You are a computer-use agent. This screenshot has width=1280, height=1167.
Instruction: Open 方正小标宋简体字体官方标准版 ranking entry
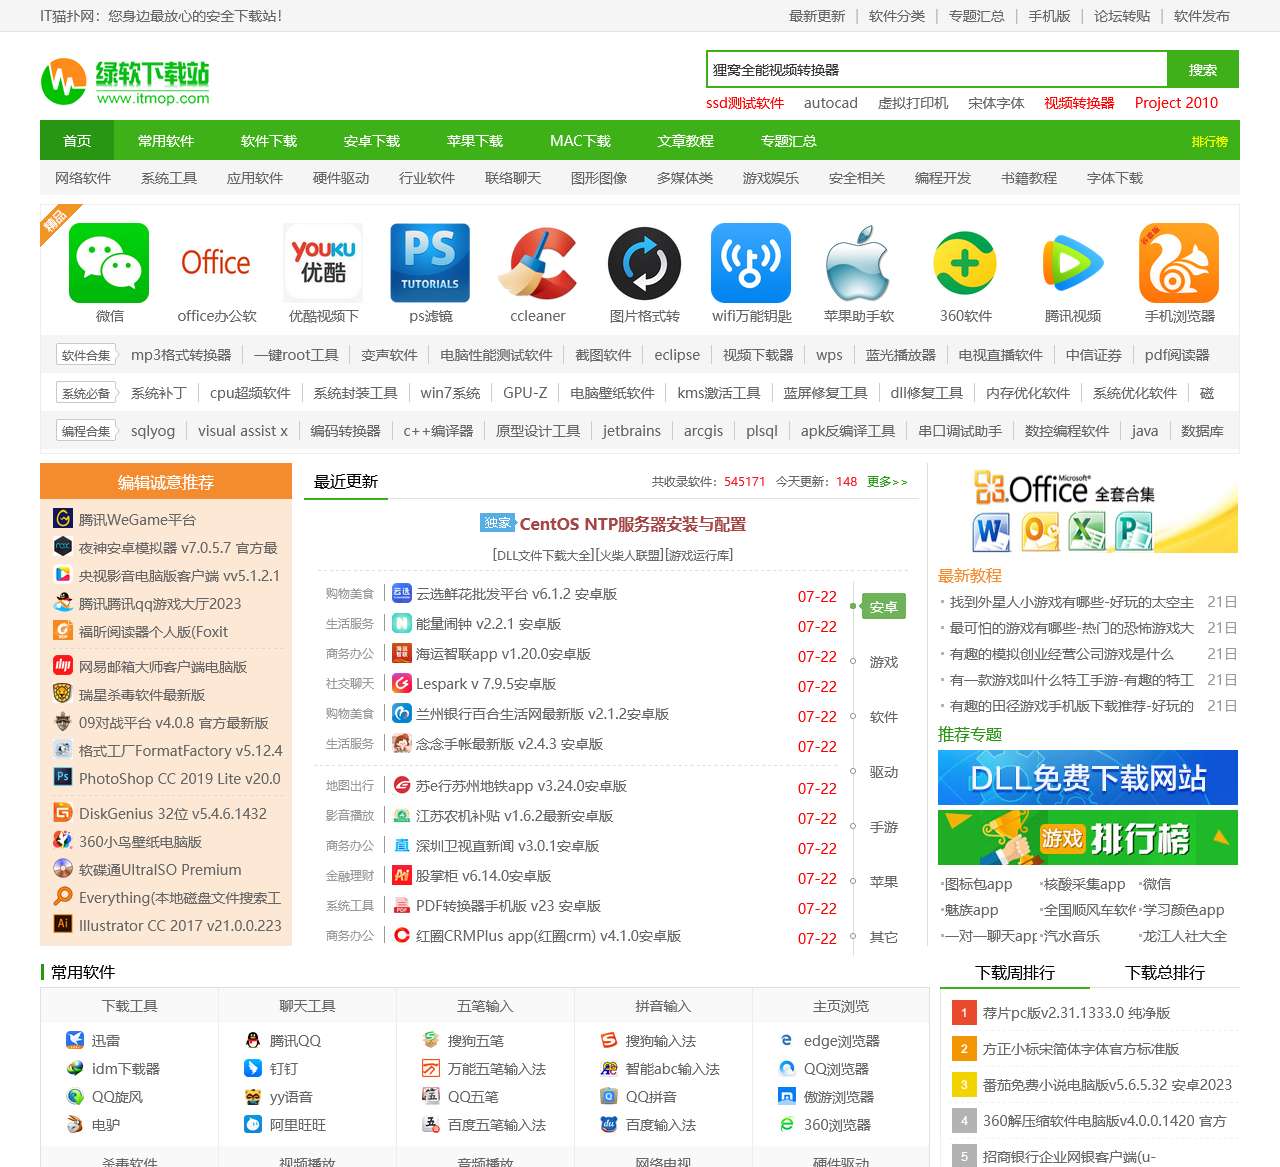pos(1081,1049)
